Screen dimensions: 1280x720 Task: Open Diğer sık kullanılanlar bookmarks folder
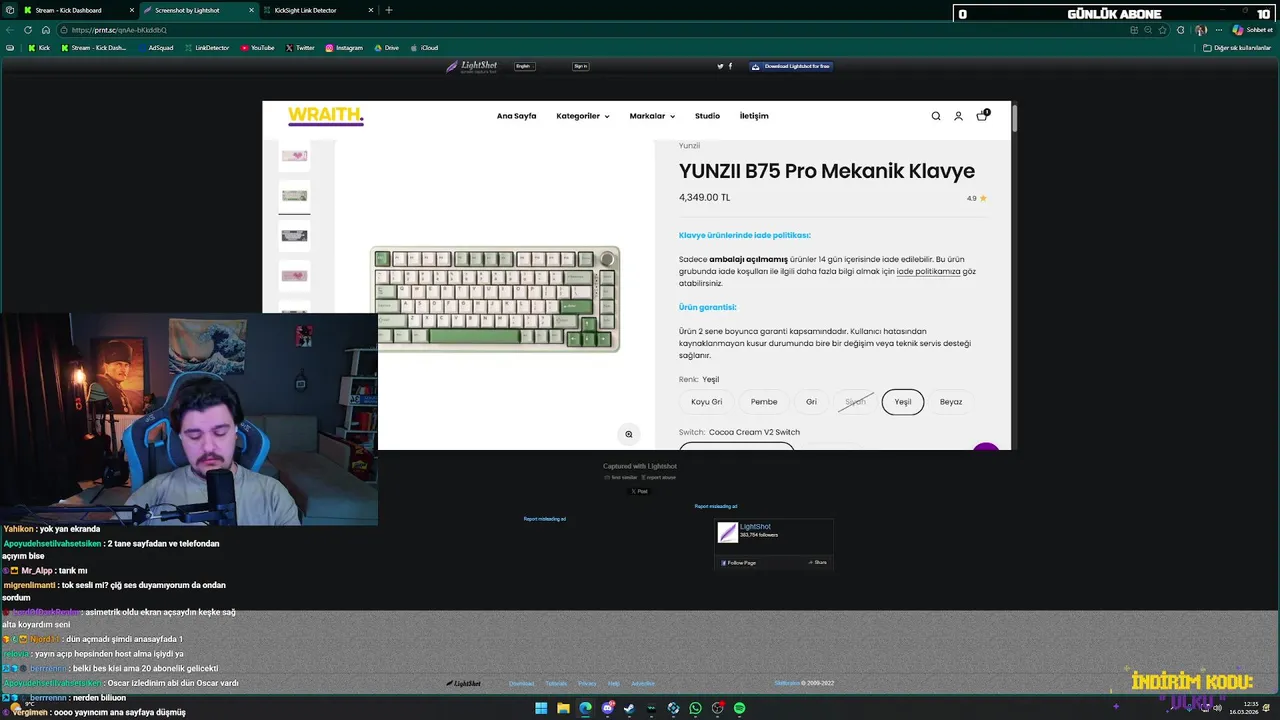(x=1237, y=48)
